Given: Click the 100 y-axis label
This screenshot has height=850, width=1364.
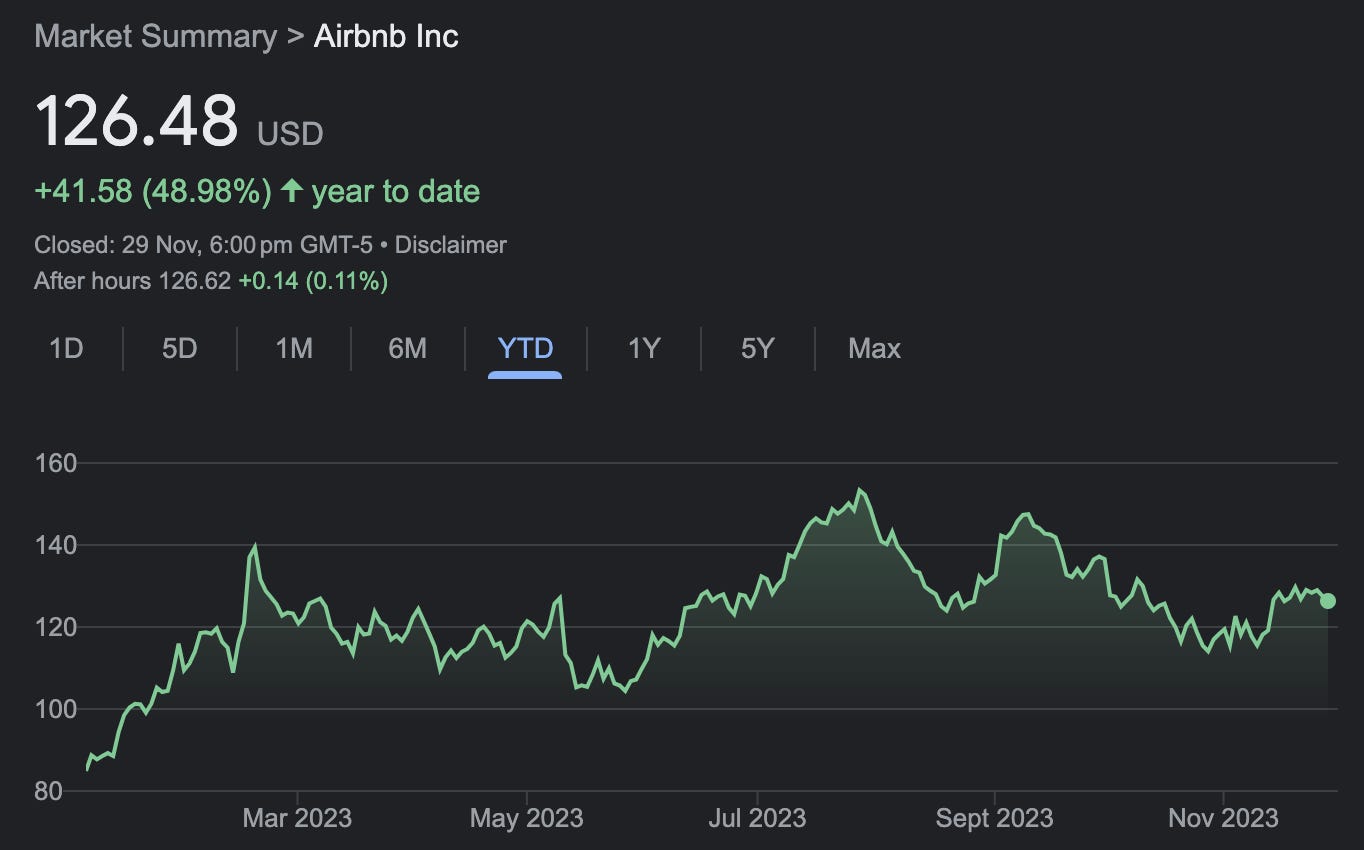Looking at the screenshot, I should [56, 710].
